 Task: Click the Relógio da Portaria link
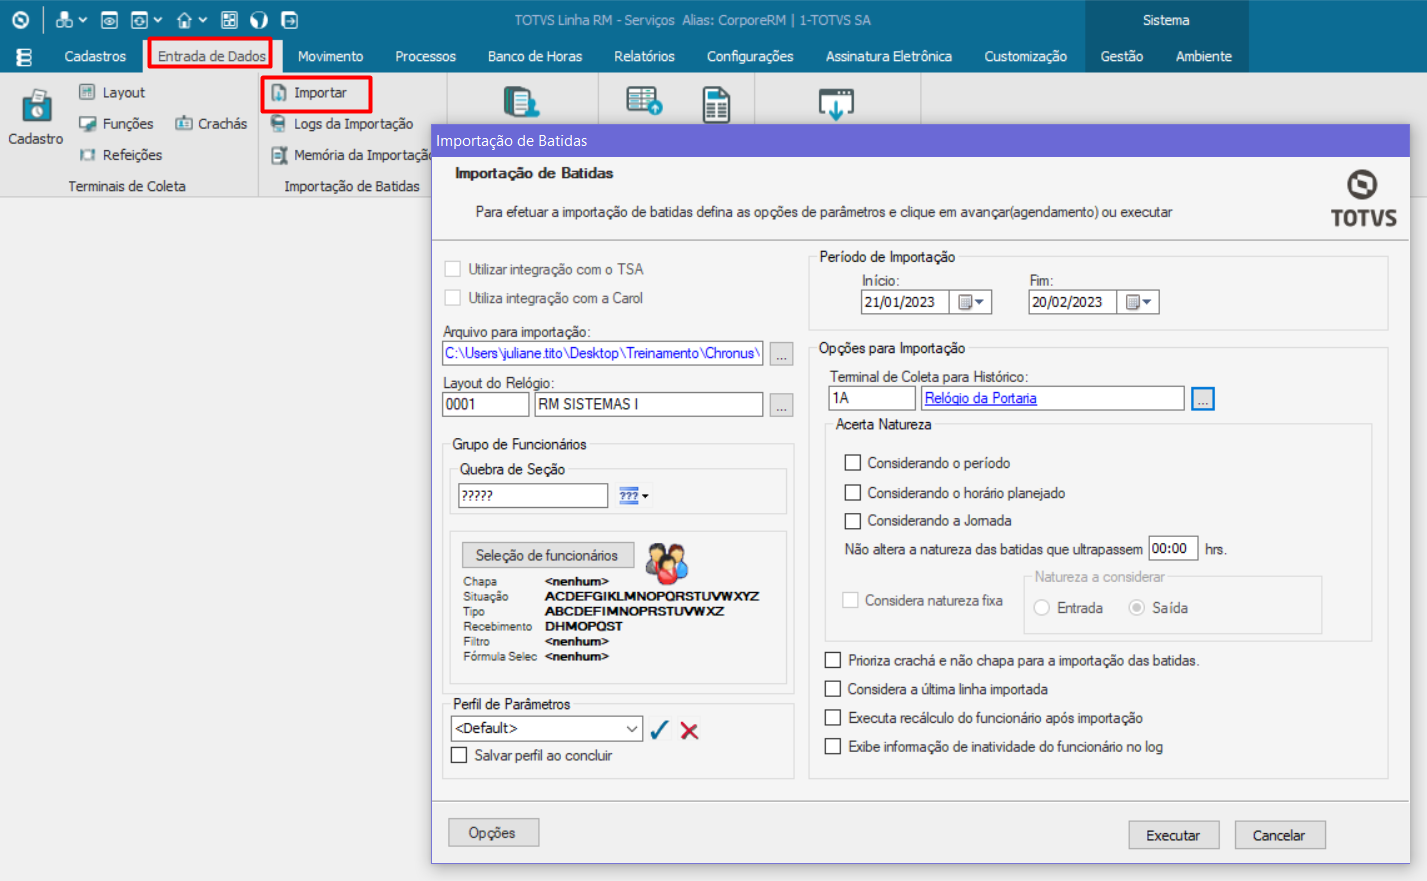click(x=981, y=398)
